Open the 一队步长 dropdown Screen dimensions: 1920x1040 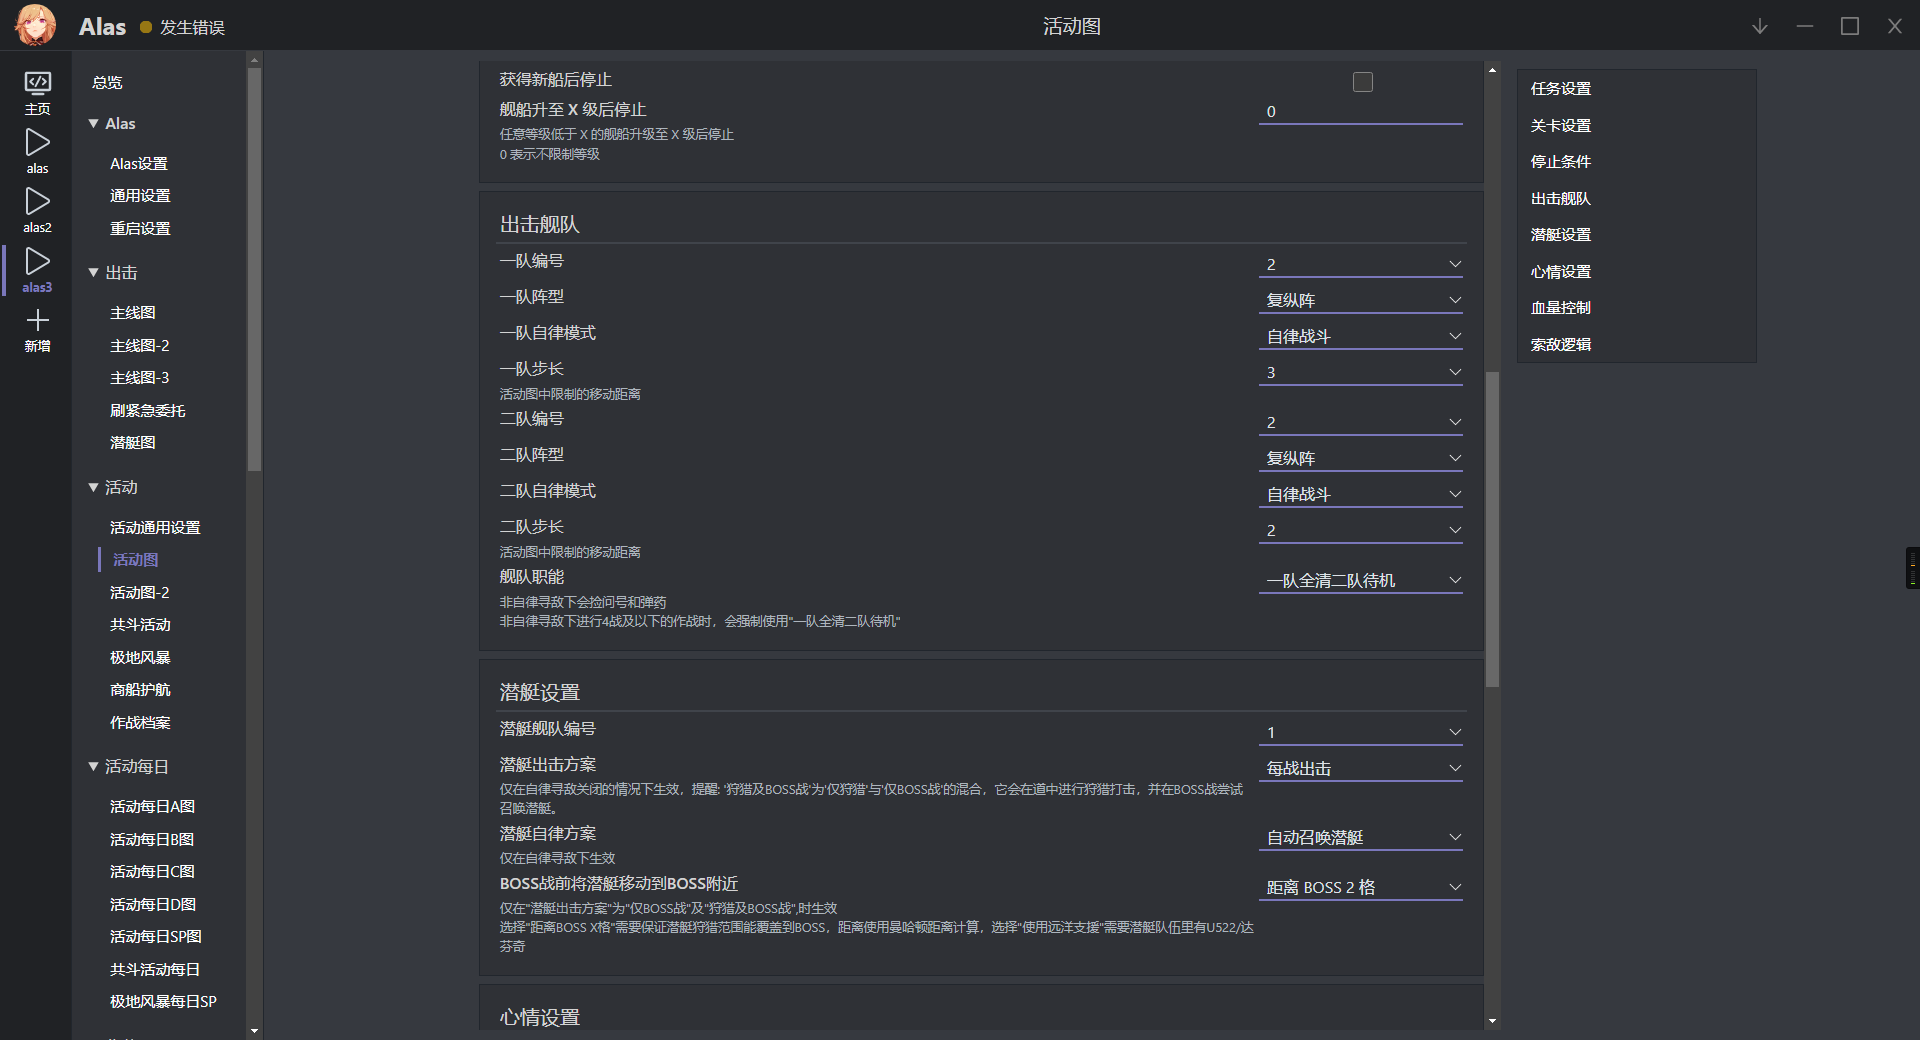click(x=1360, y=372)
